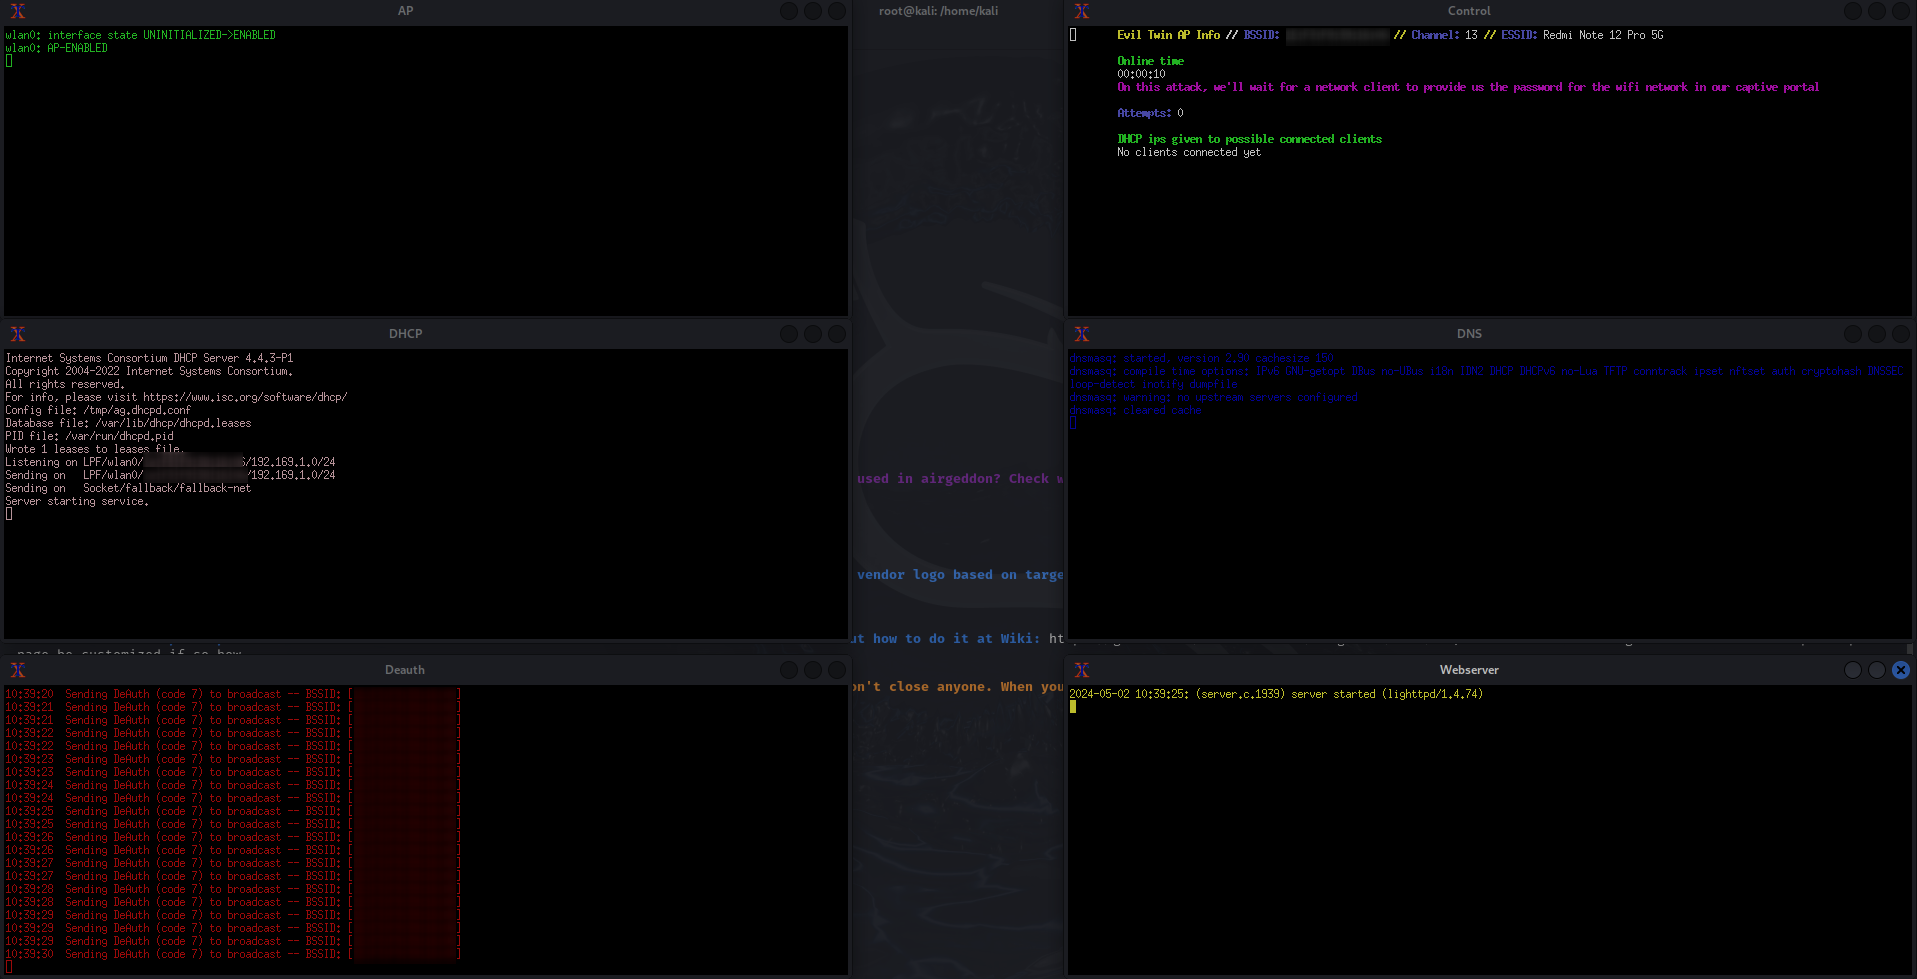Click the Webserver title text
The width and height of the screenshot is (1917, 979).
(x=1468, y=670)
